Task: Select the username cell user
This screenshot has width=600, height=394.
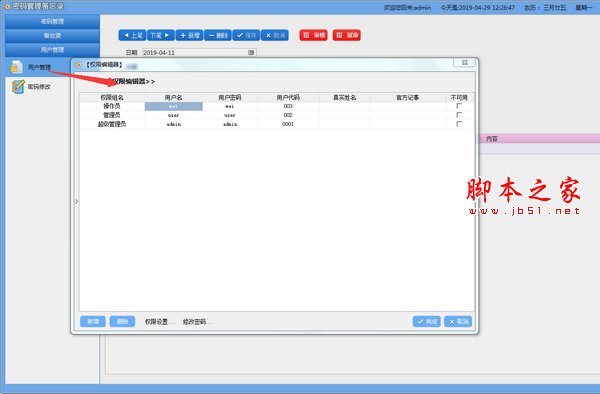Action: coord(173,115)
